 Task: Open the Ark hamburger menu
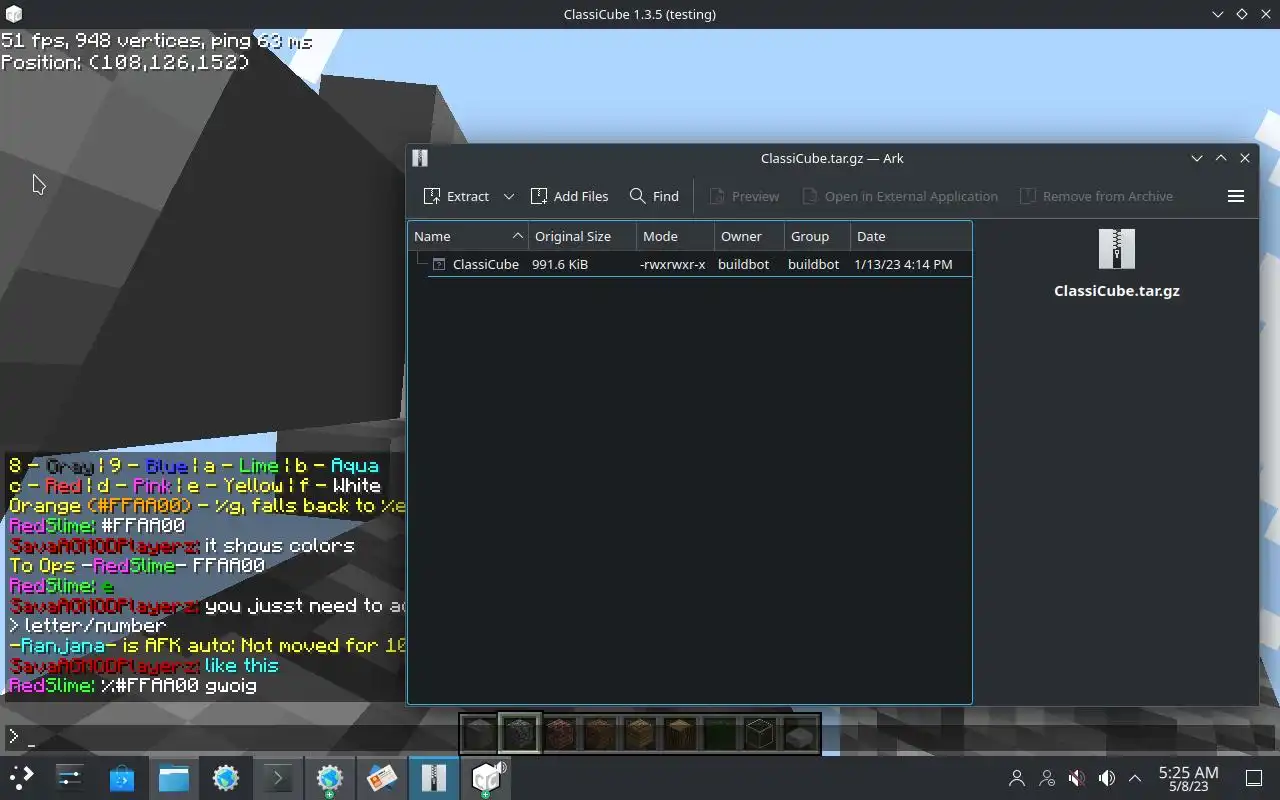point(1236,196)
